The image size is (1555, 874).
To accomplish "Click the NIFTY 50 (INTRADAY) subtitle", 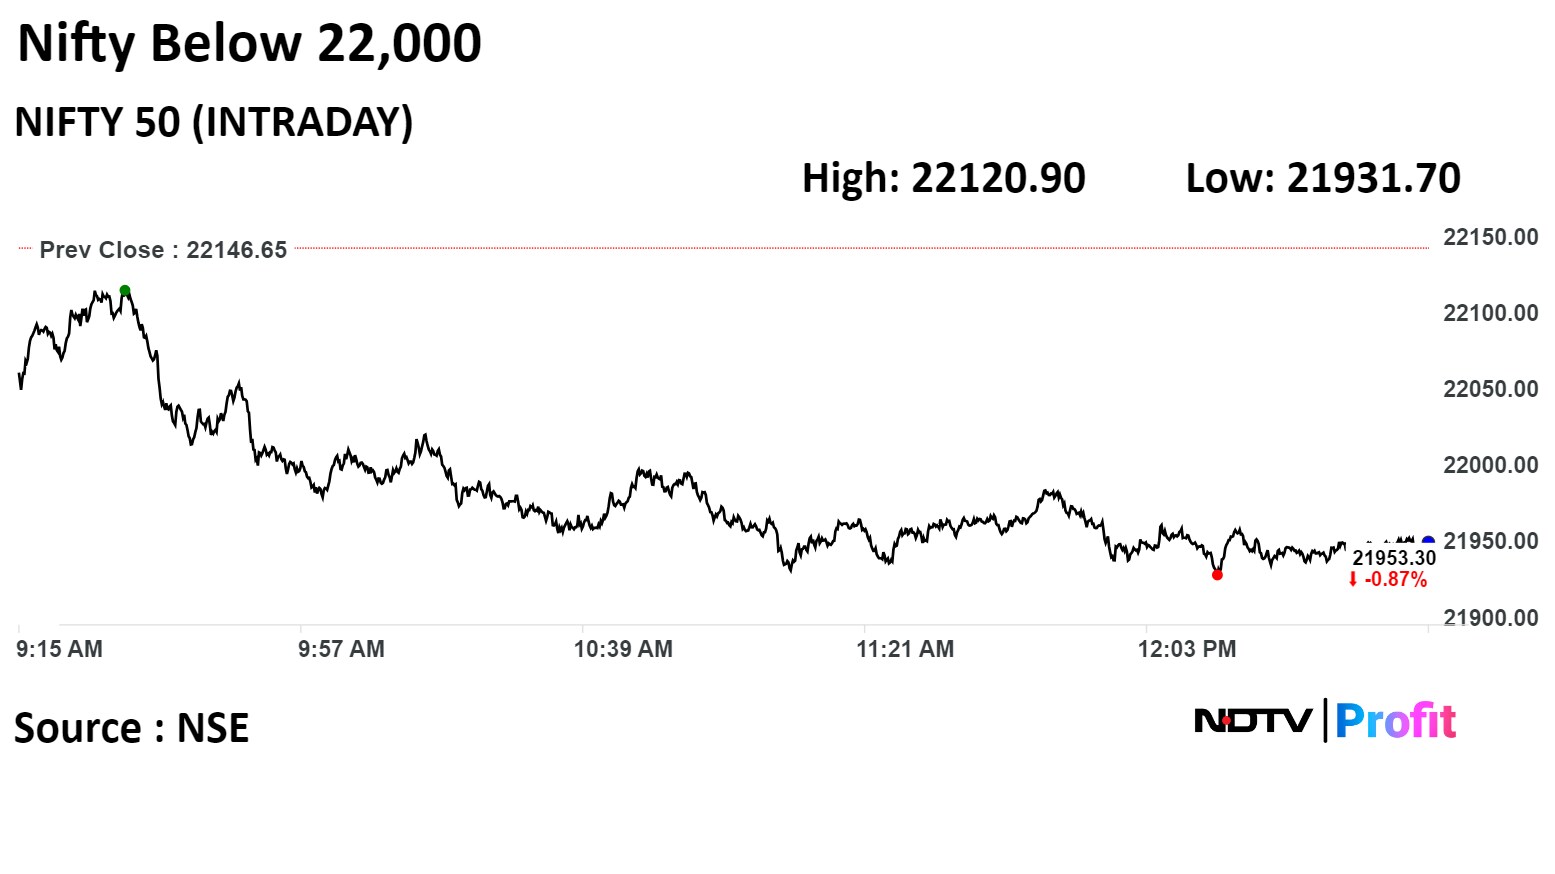I will click(x=213, y=122).
